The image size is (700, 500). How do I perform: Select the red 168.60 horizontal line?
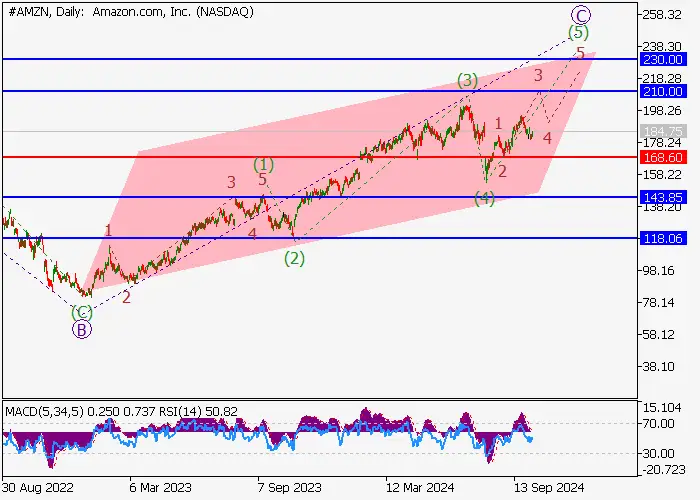(320, 157)
